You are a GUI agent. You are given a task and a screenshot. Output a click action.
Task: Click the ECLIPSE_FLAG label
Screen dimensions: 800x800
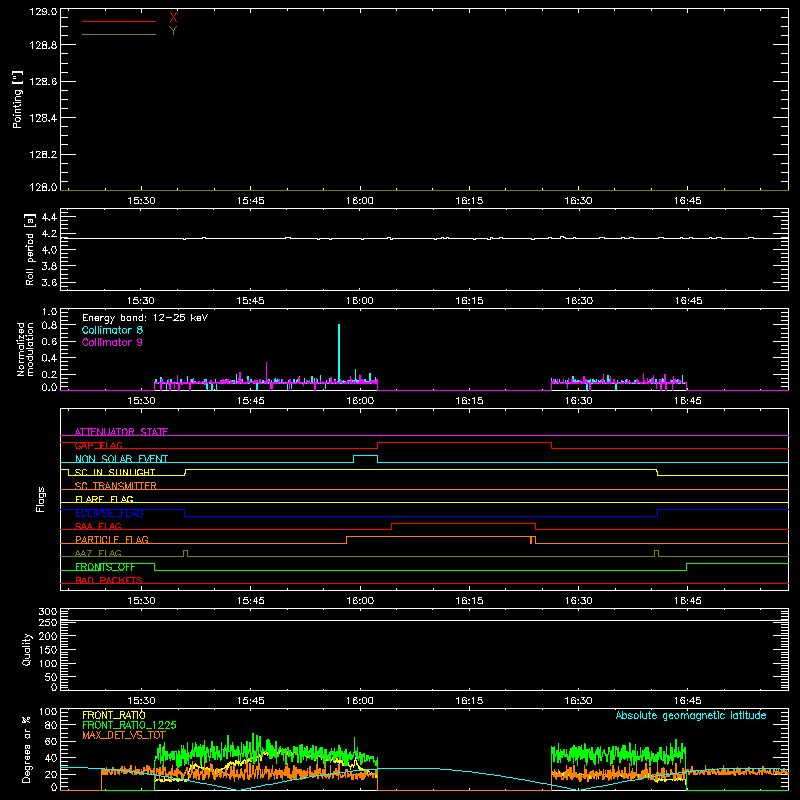click(109, 513)
